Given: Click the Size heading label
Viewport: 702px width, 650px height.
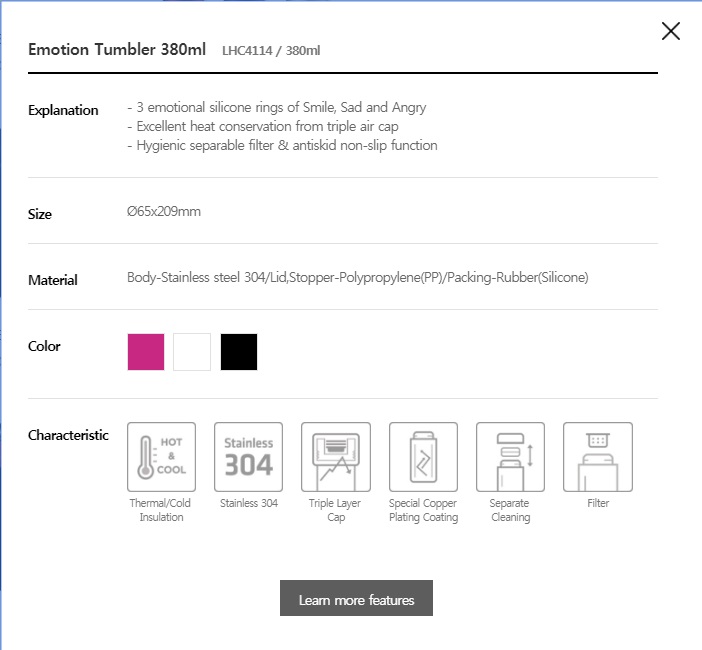Looking at the screenshot, I should tap(40, 214).
